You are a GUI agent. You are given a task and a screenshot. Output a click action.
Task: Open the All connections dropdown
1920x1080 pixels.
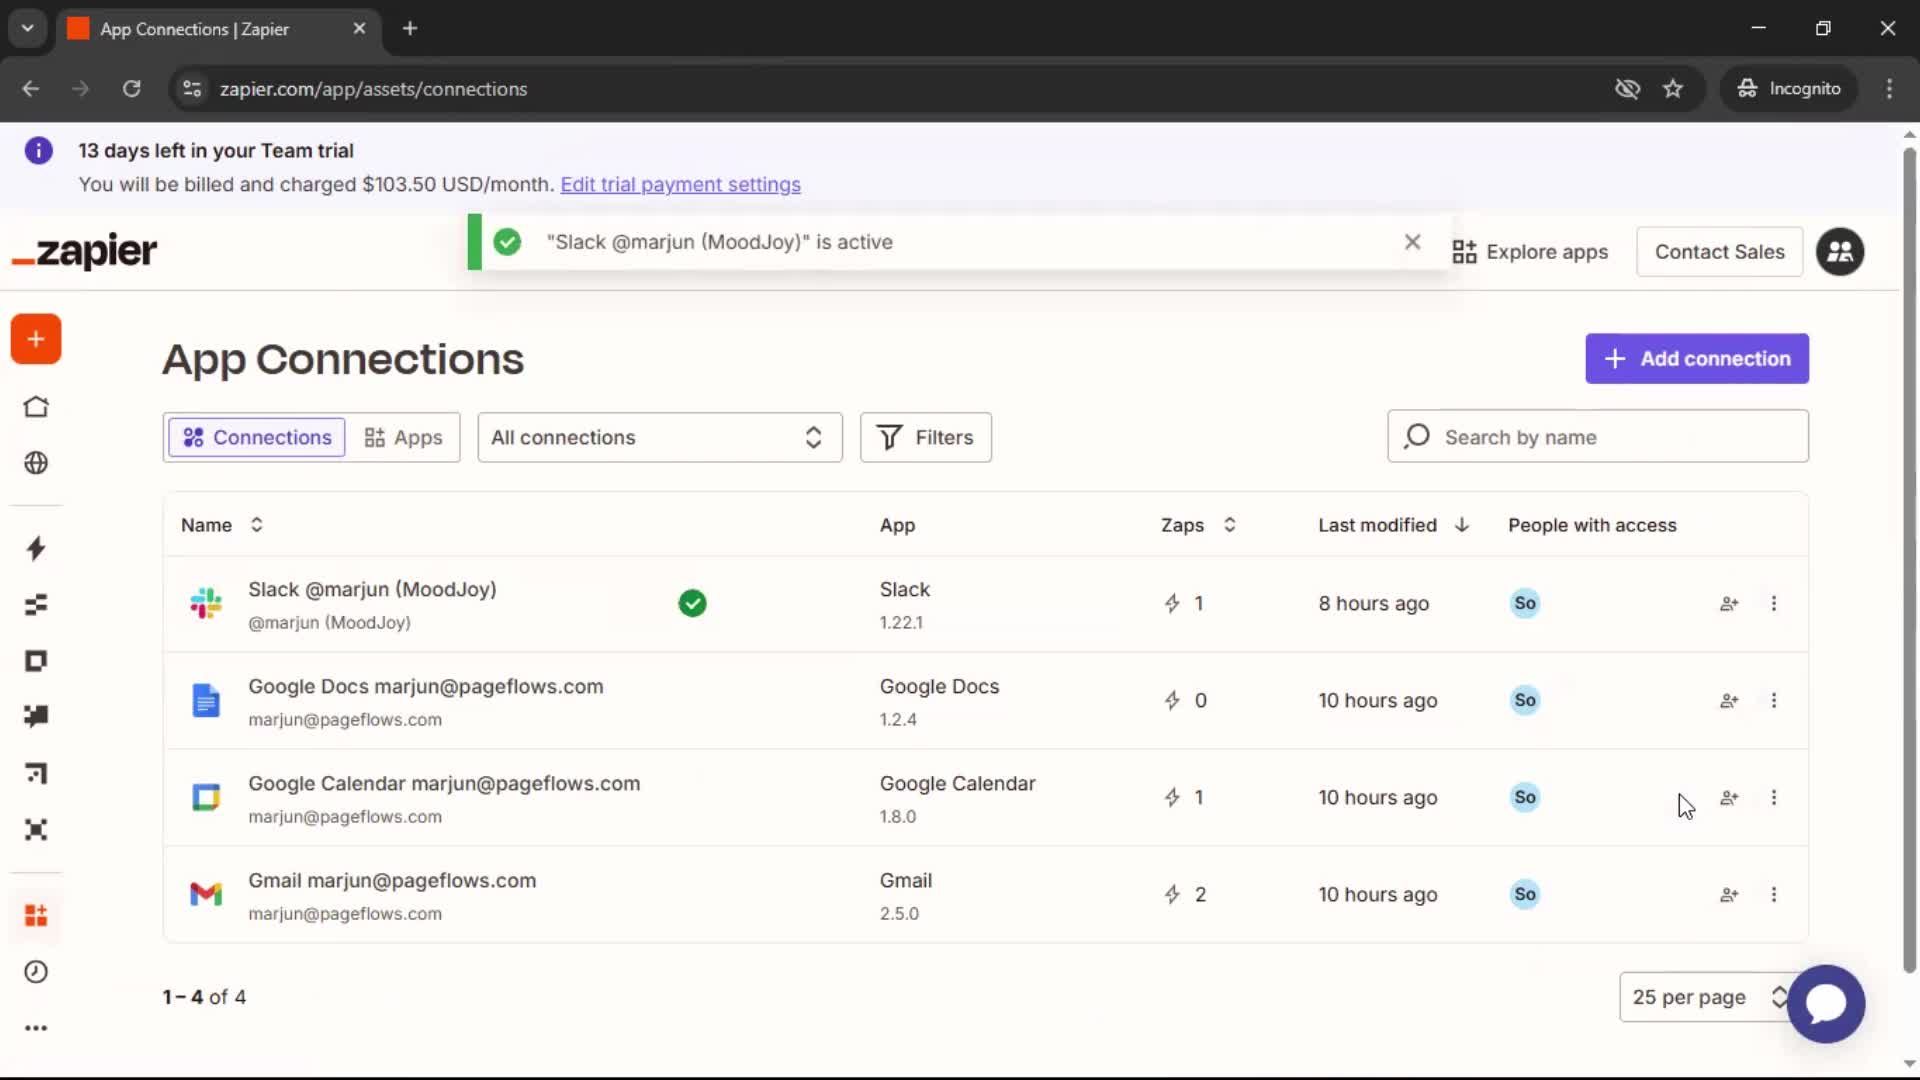[x=660, y=437]
